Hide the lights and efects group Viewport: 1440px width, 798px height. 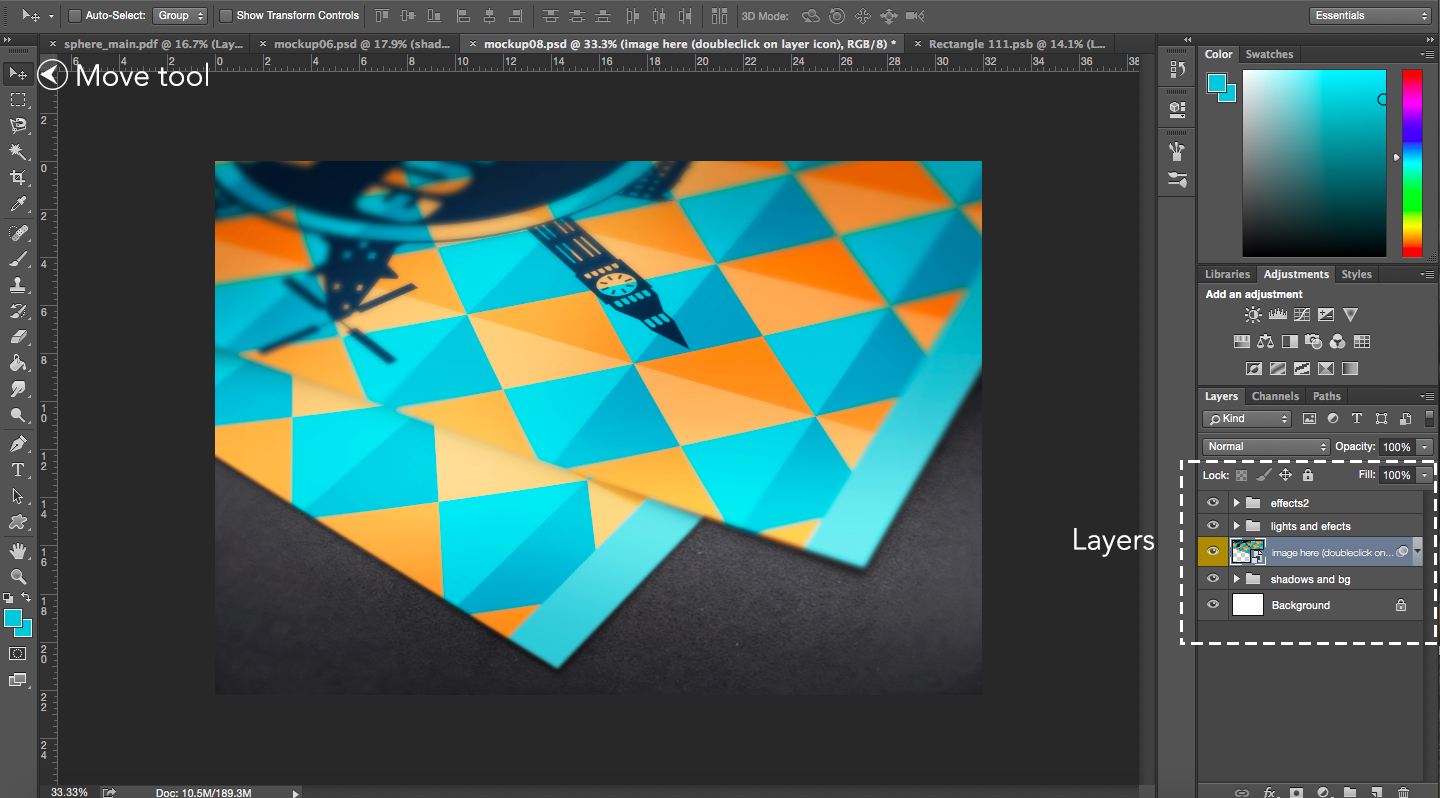[x=1213, y=526]
